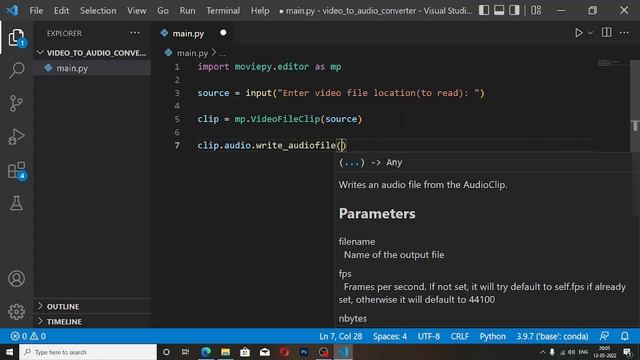Screen dimensions: 640x360
Task: Open the File menu
Action: [36, 10]
